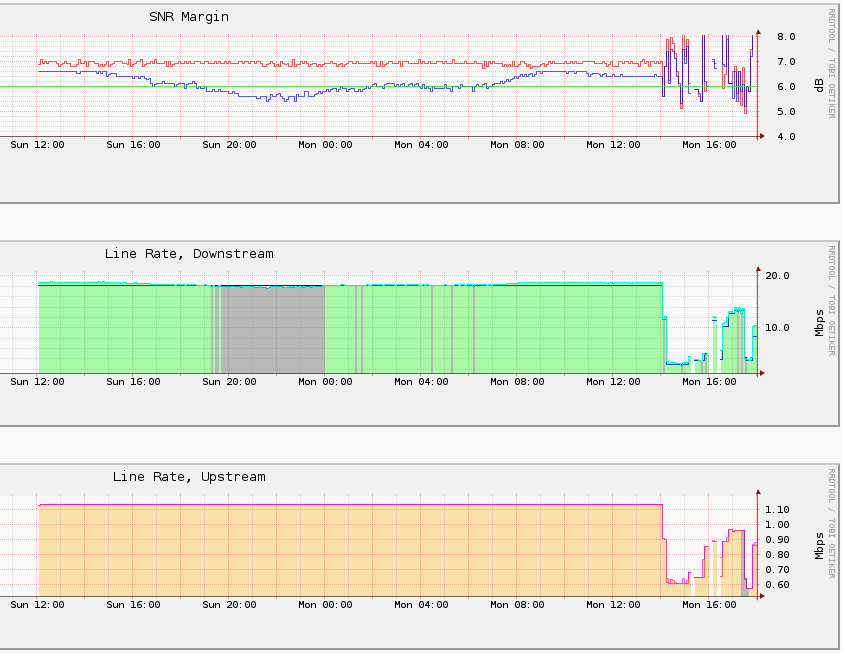The image size is (843, 653).
Task: Click the "Line Rate, Upstream" graph title
Action: pos(189,477)
